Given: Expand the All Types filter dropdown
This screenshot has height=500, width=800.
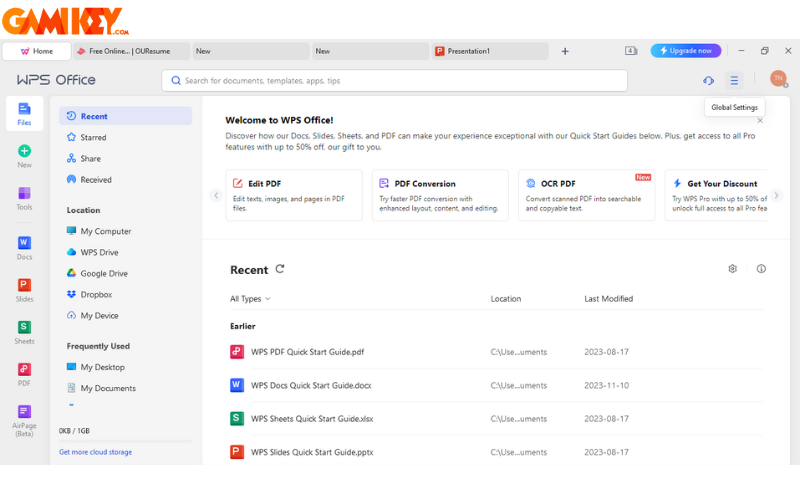Looking at the screenshot, I should (250, 299).
